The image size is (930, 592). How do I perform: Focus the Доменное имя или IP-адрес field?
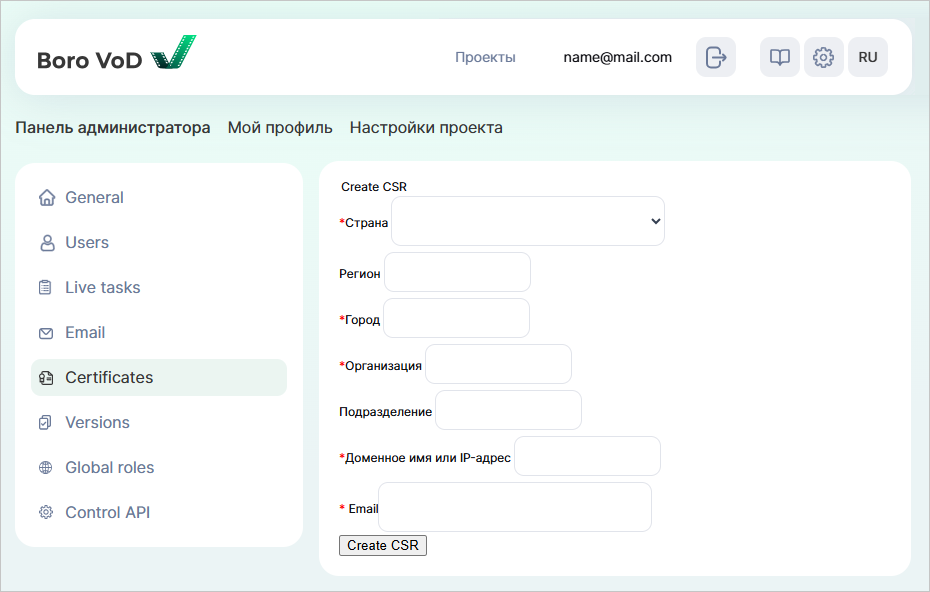[588, 456]
